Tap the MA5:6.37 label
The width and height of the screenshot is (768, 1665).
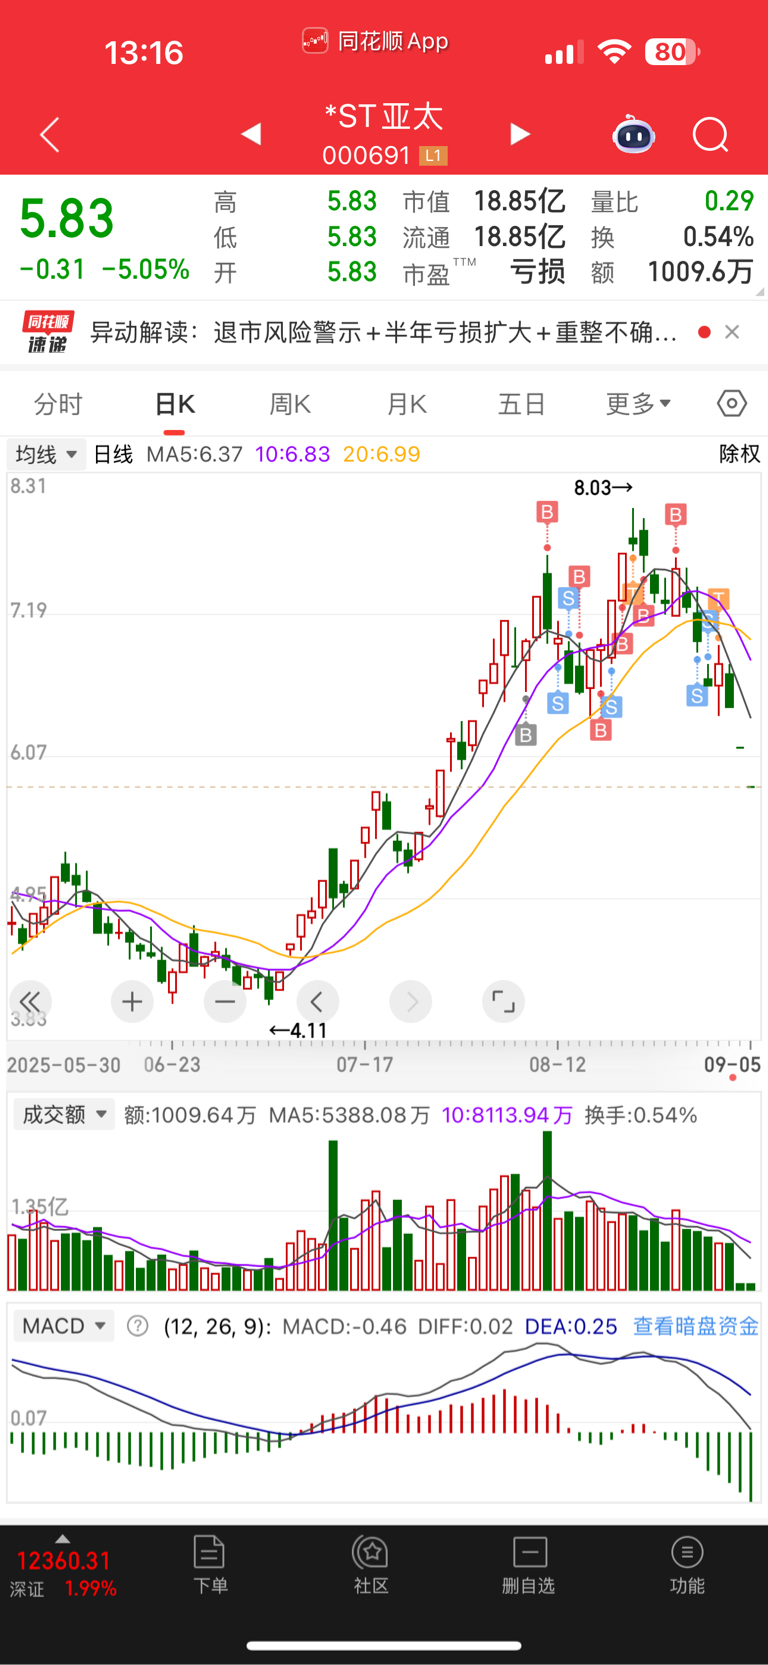click(x=194, y=454)
